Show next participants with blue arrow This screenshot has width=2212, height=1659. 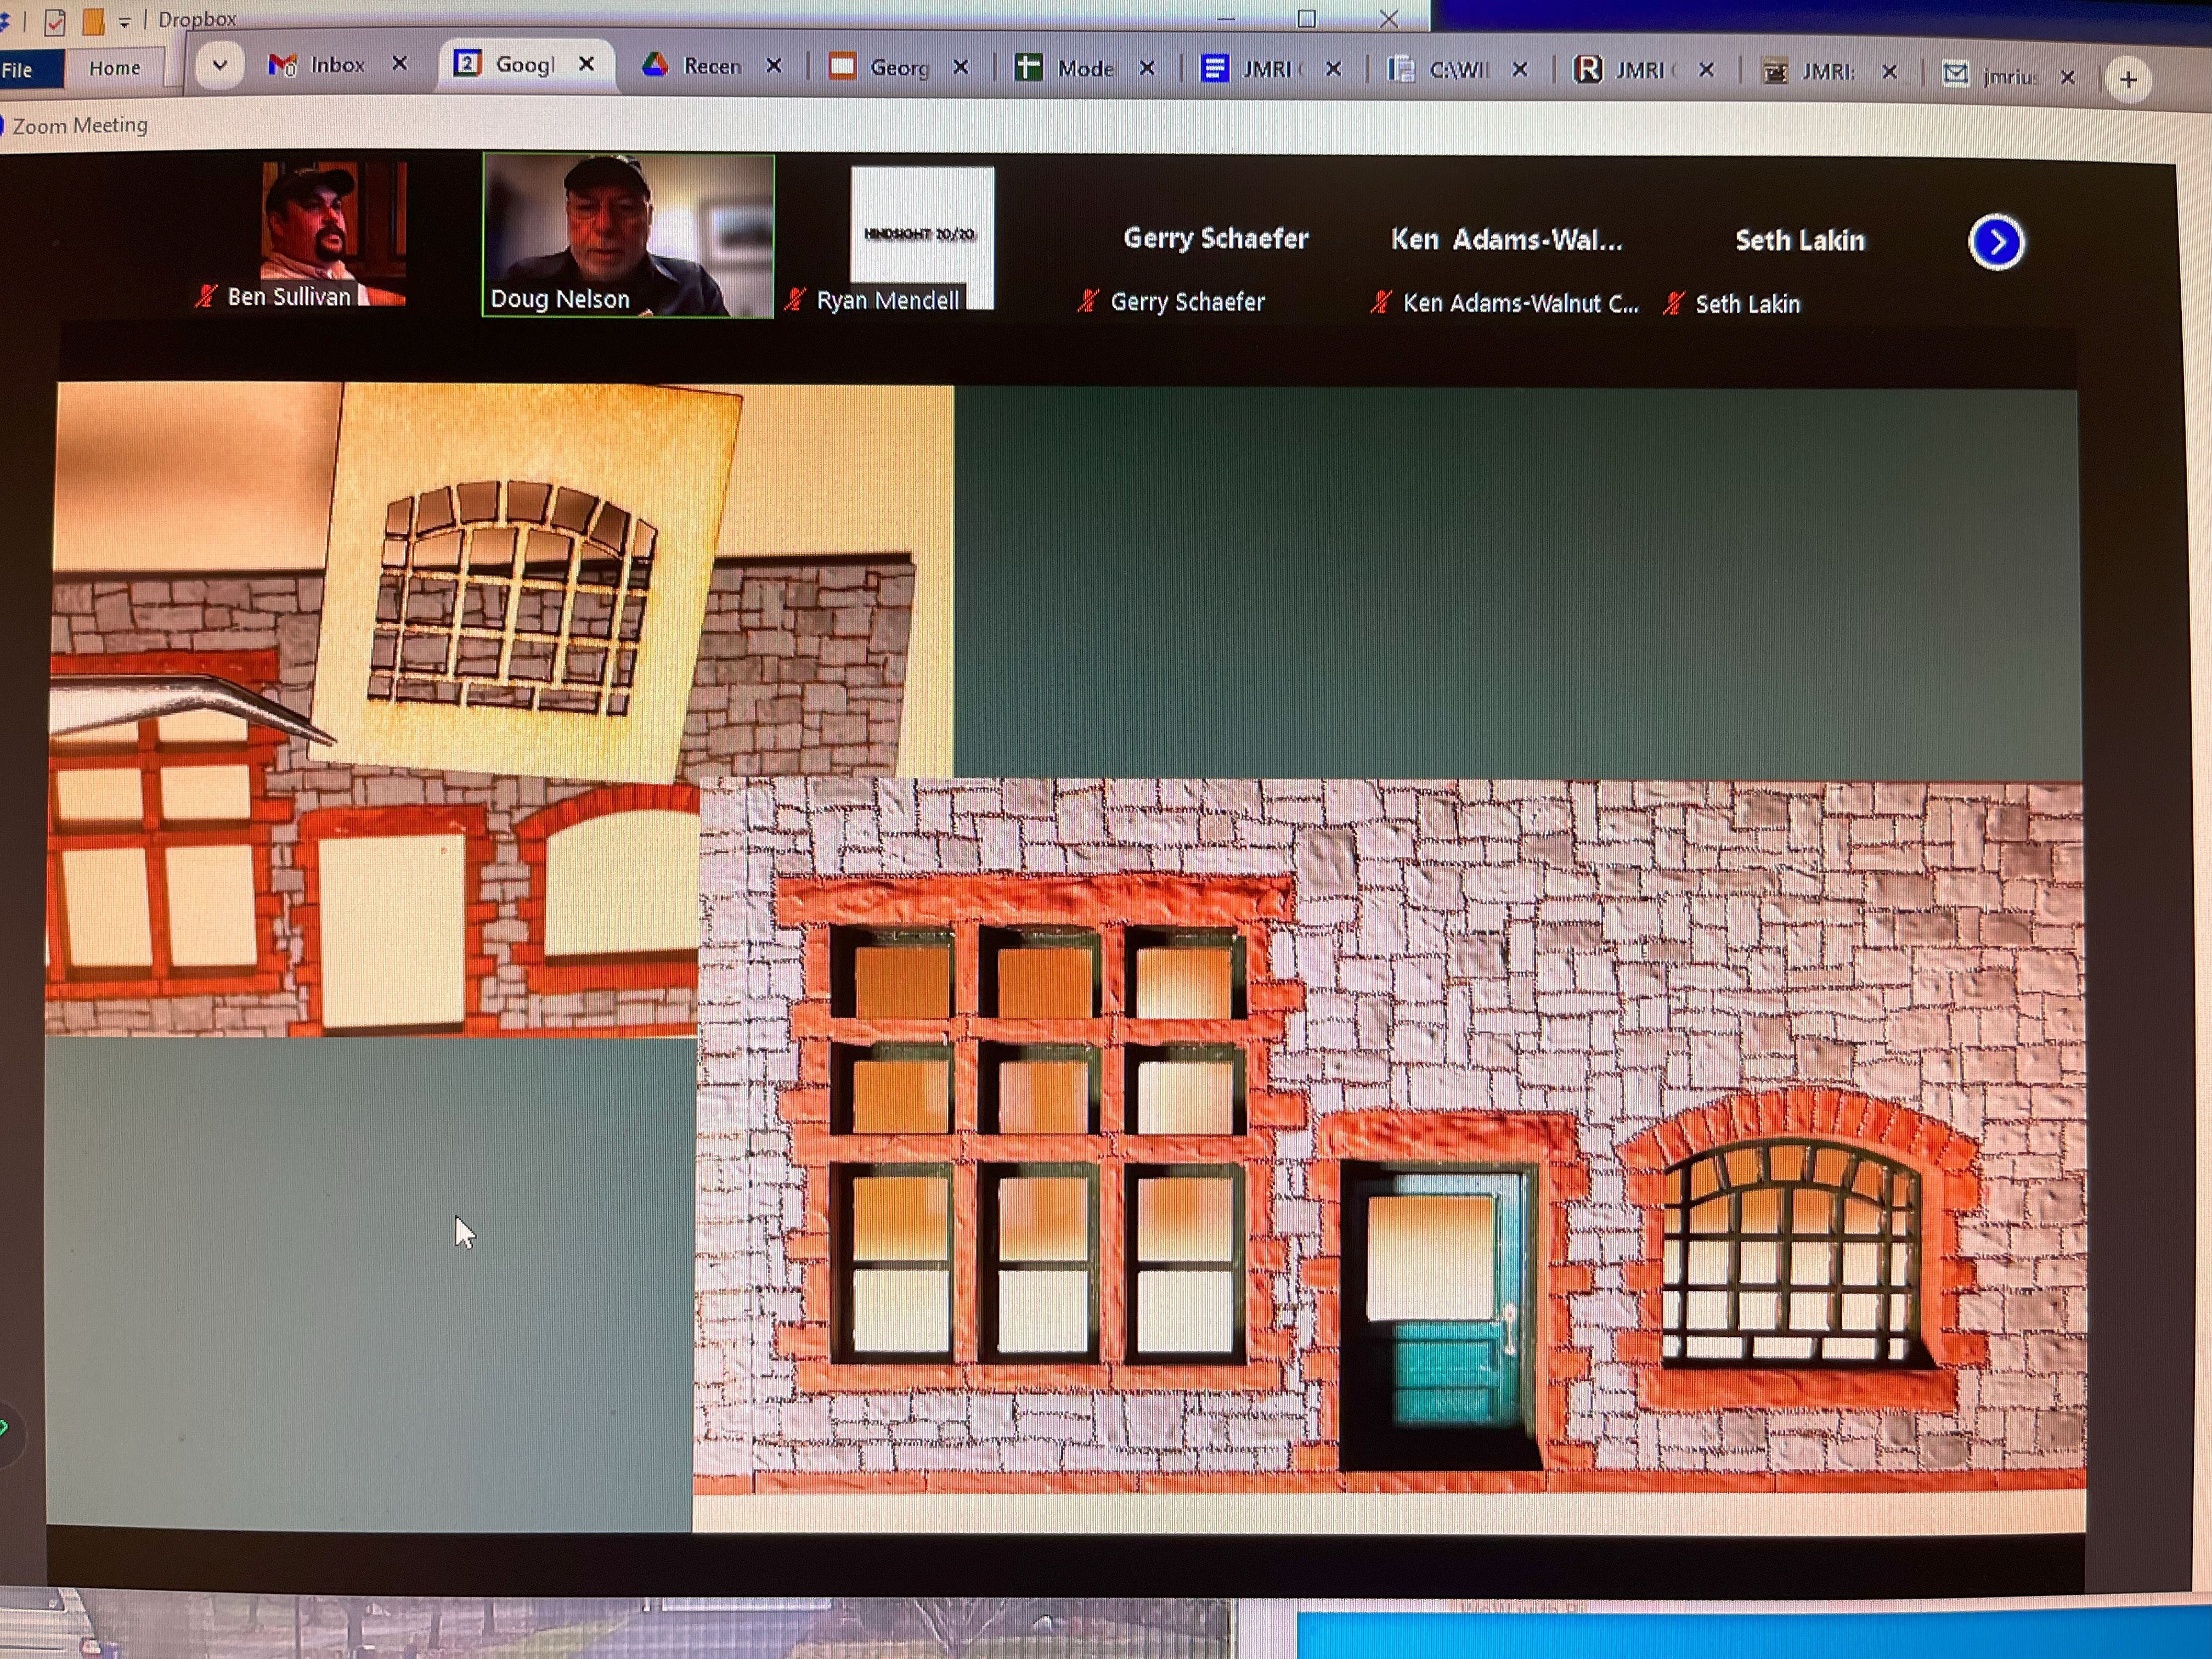coord(1996,243)
